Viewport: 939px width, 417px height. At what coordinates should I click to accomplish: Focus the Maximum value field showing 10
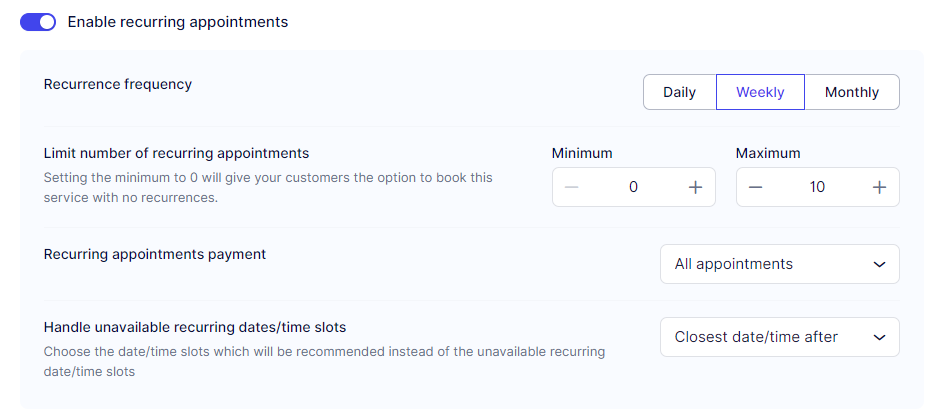tap(817, 187)
